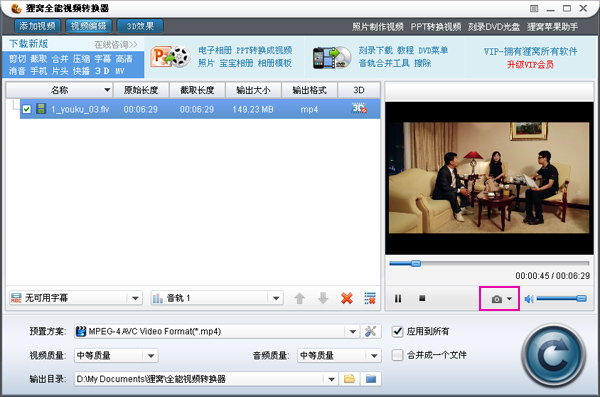
Task: Stop the video preview
Action: pyautogui.click(x=422, y=298)
